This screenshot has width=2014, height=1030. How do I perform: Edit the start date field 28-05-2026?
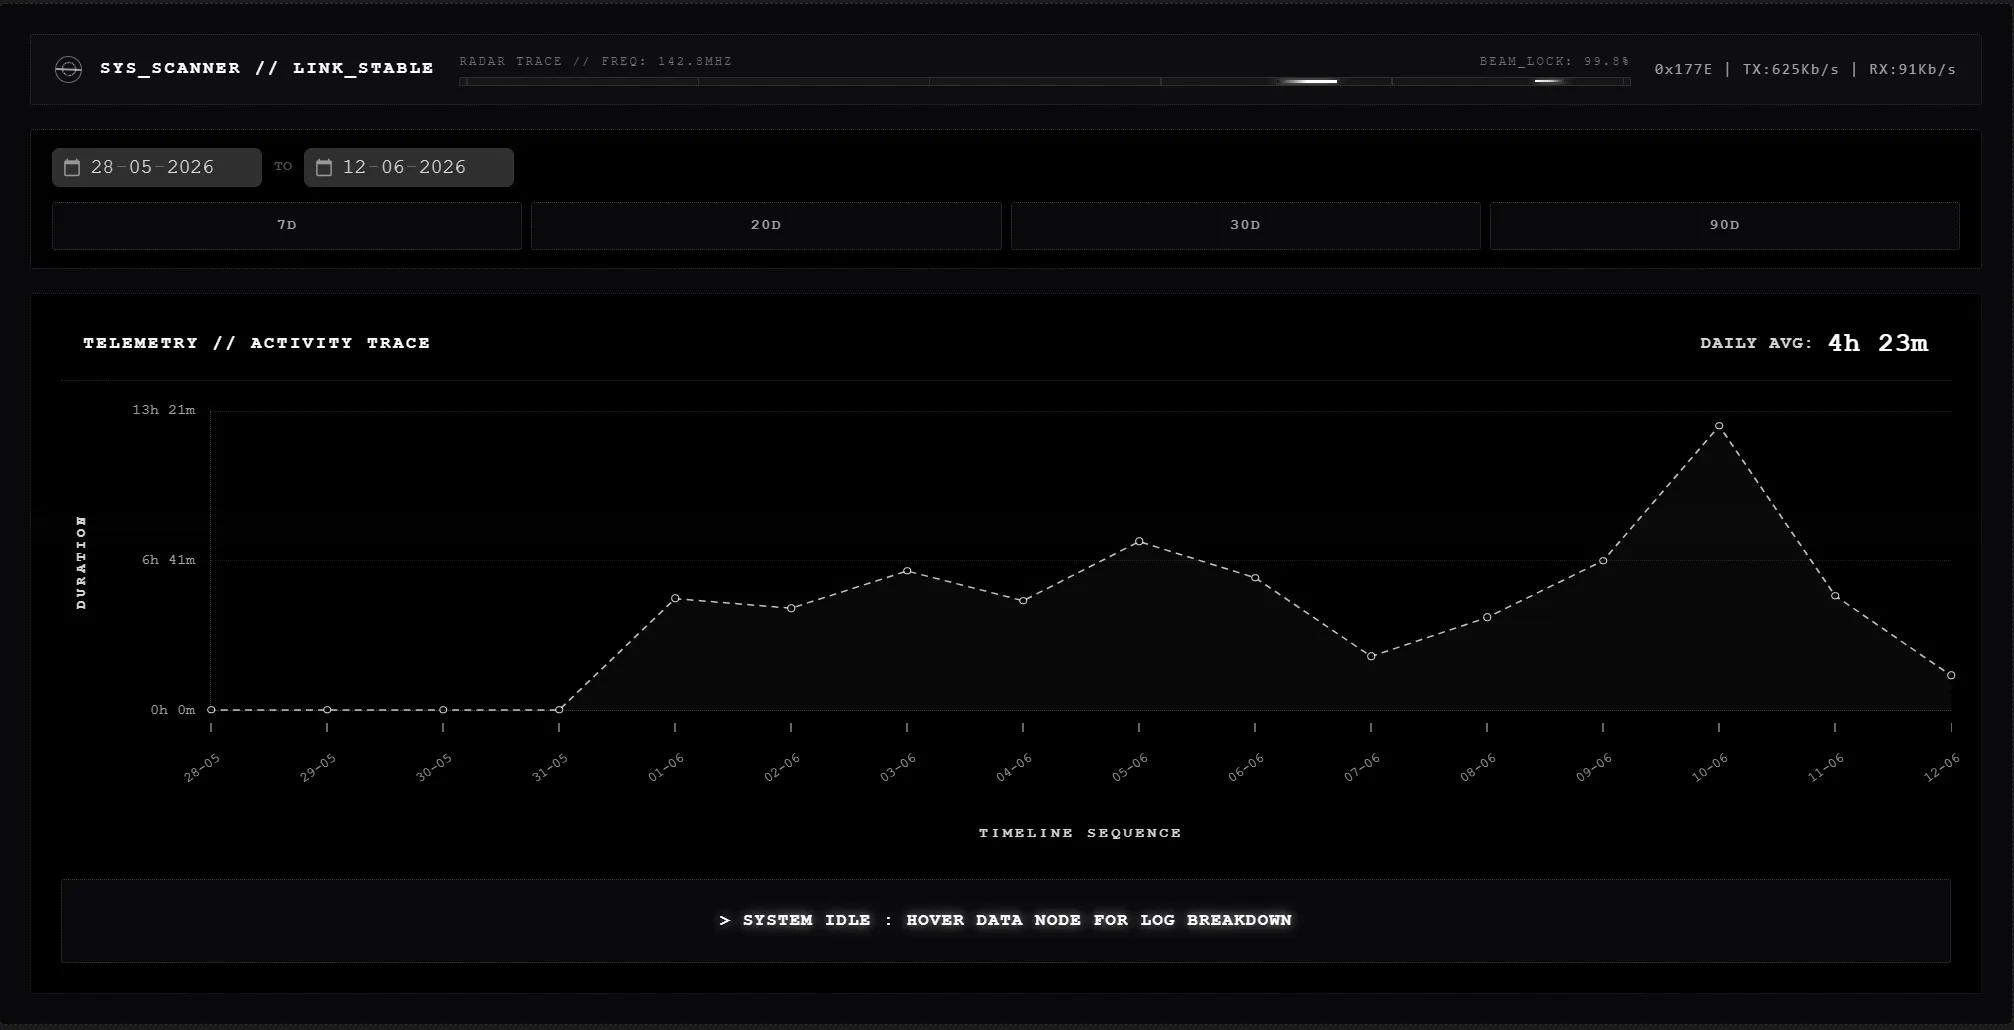pos(157,167)
